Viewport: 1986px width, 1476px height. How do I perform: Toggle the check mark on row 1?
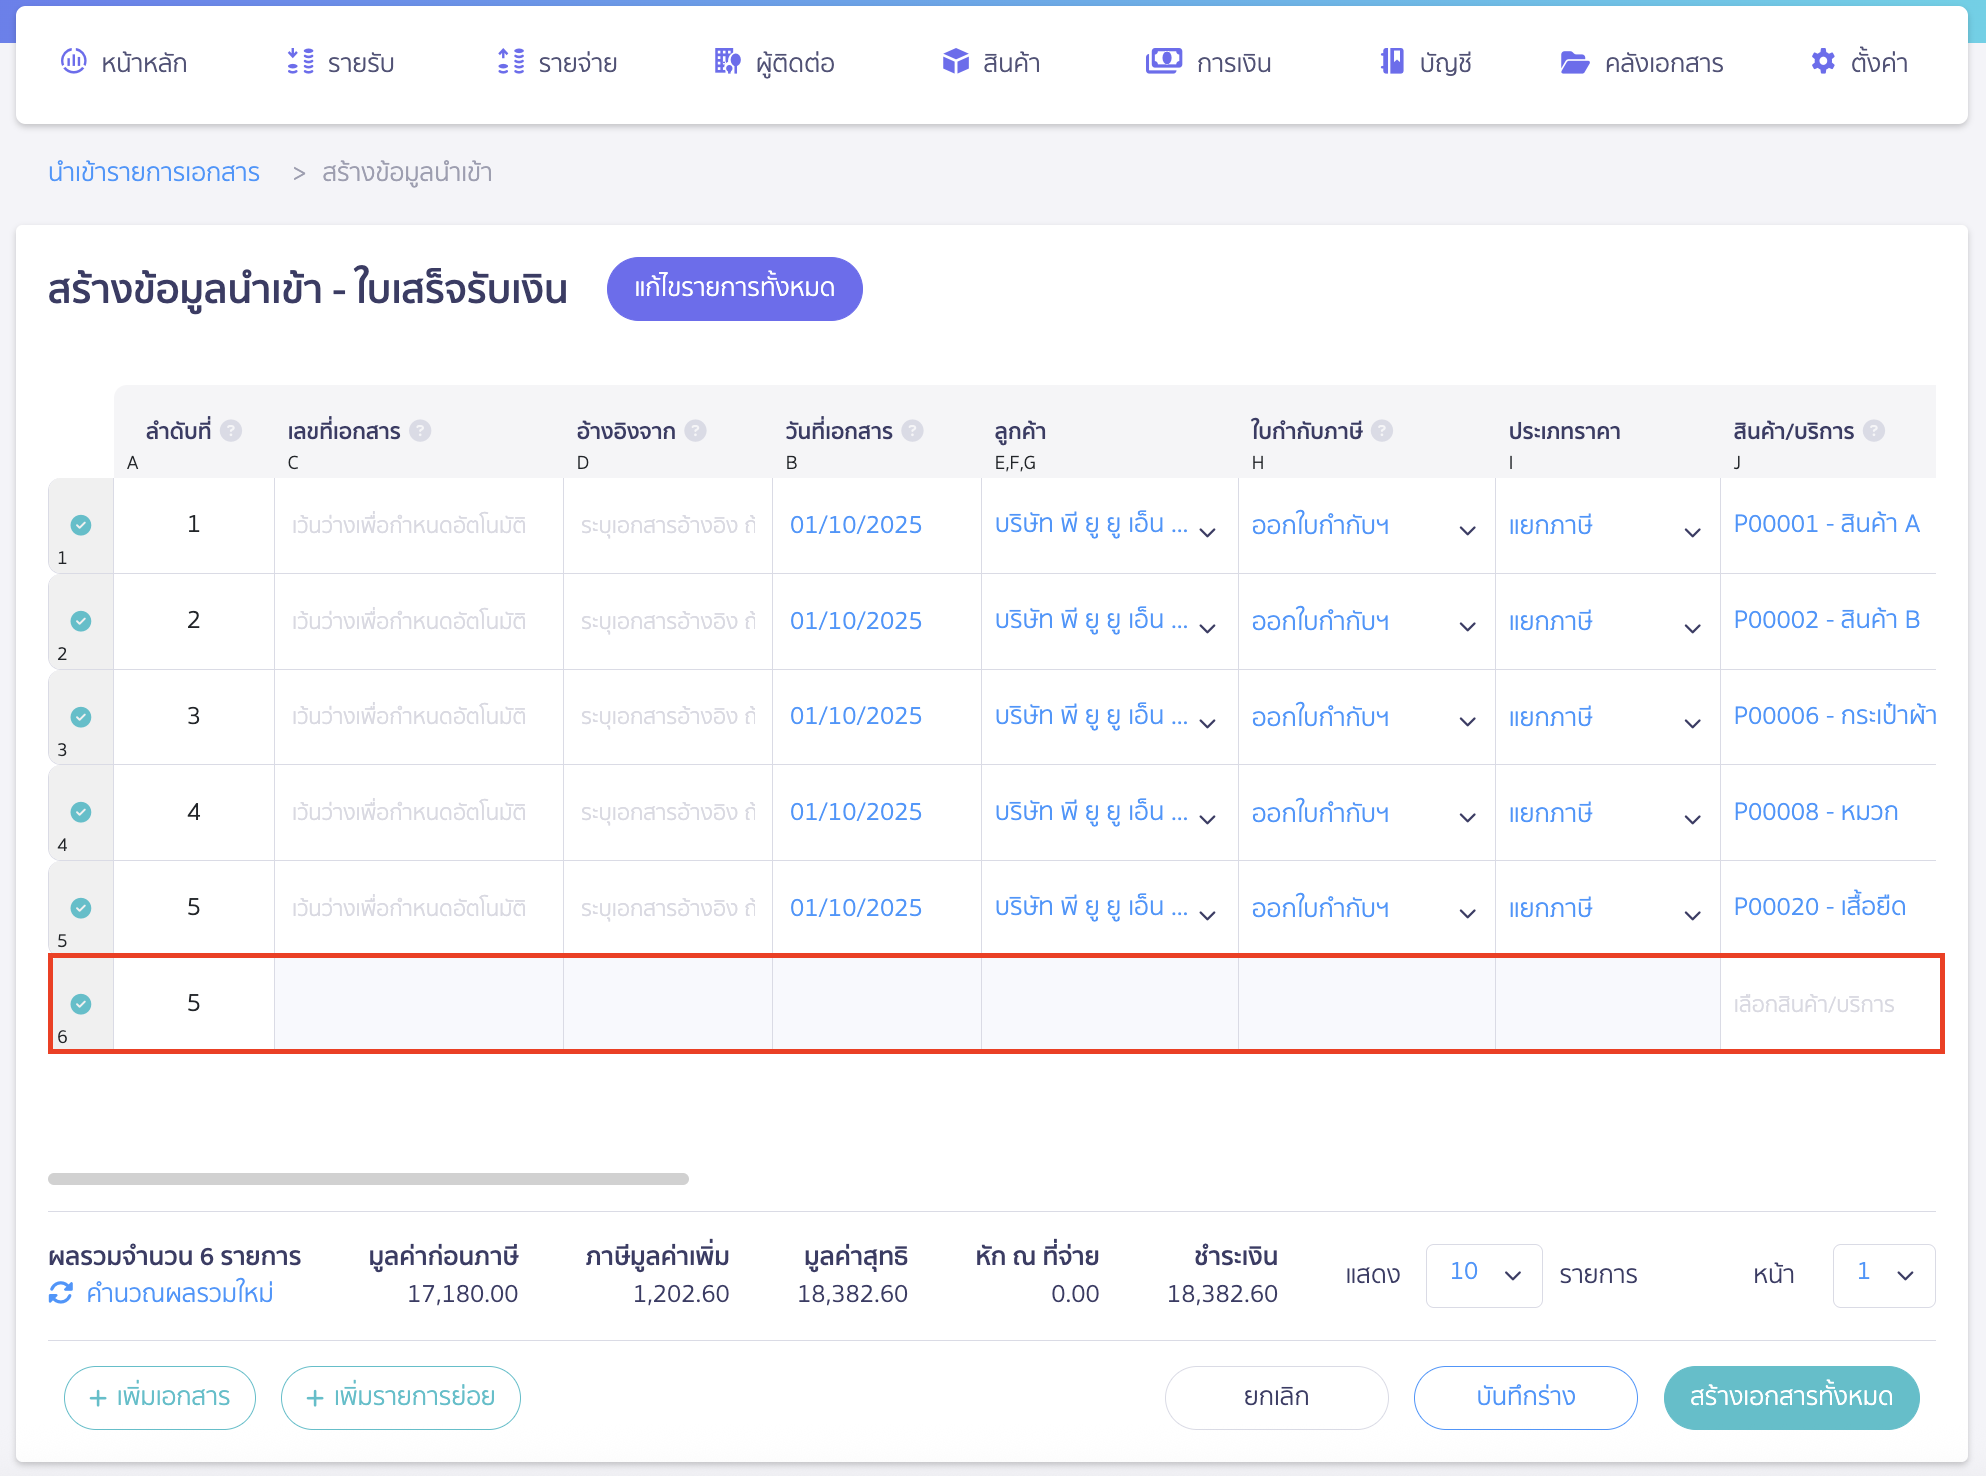click(x=81, y=525)
